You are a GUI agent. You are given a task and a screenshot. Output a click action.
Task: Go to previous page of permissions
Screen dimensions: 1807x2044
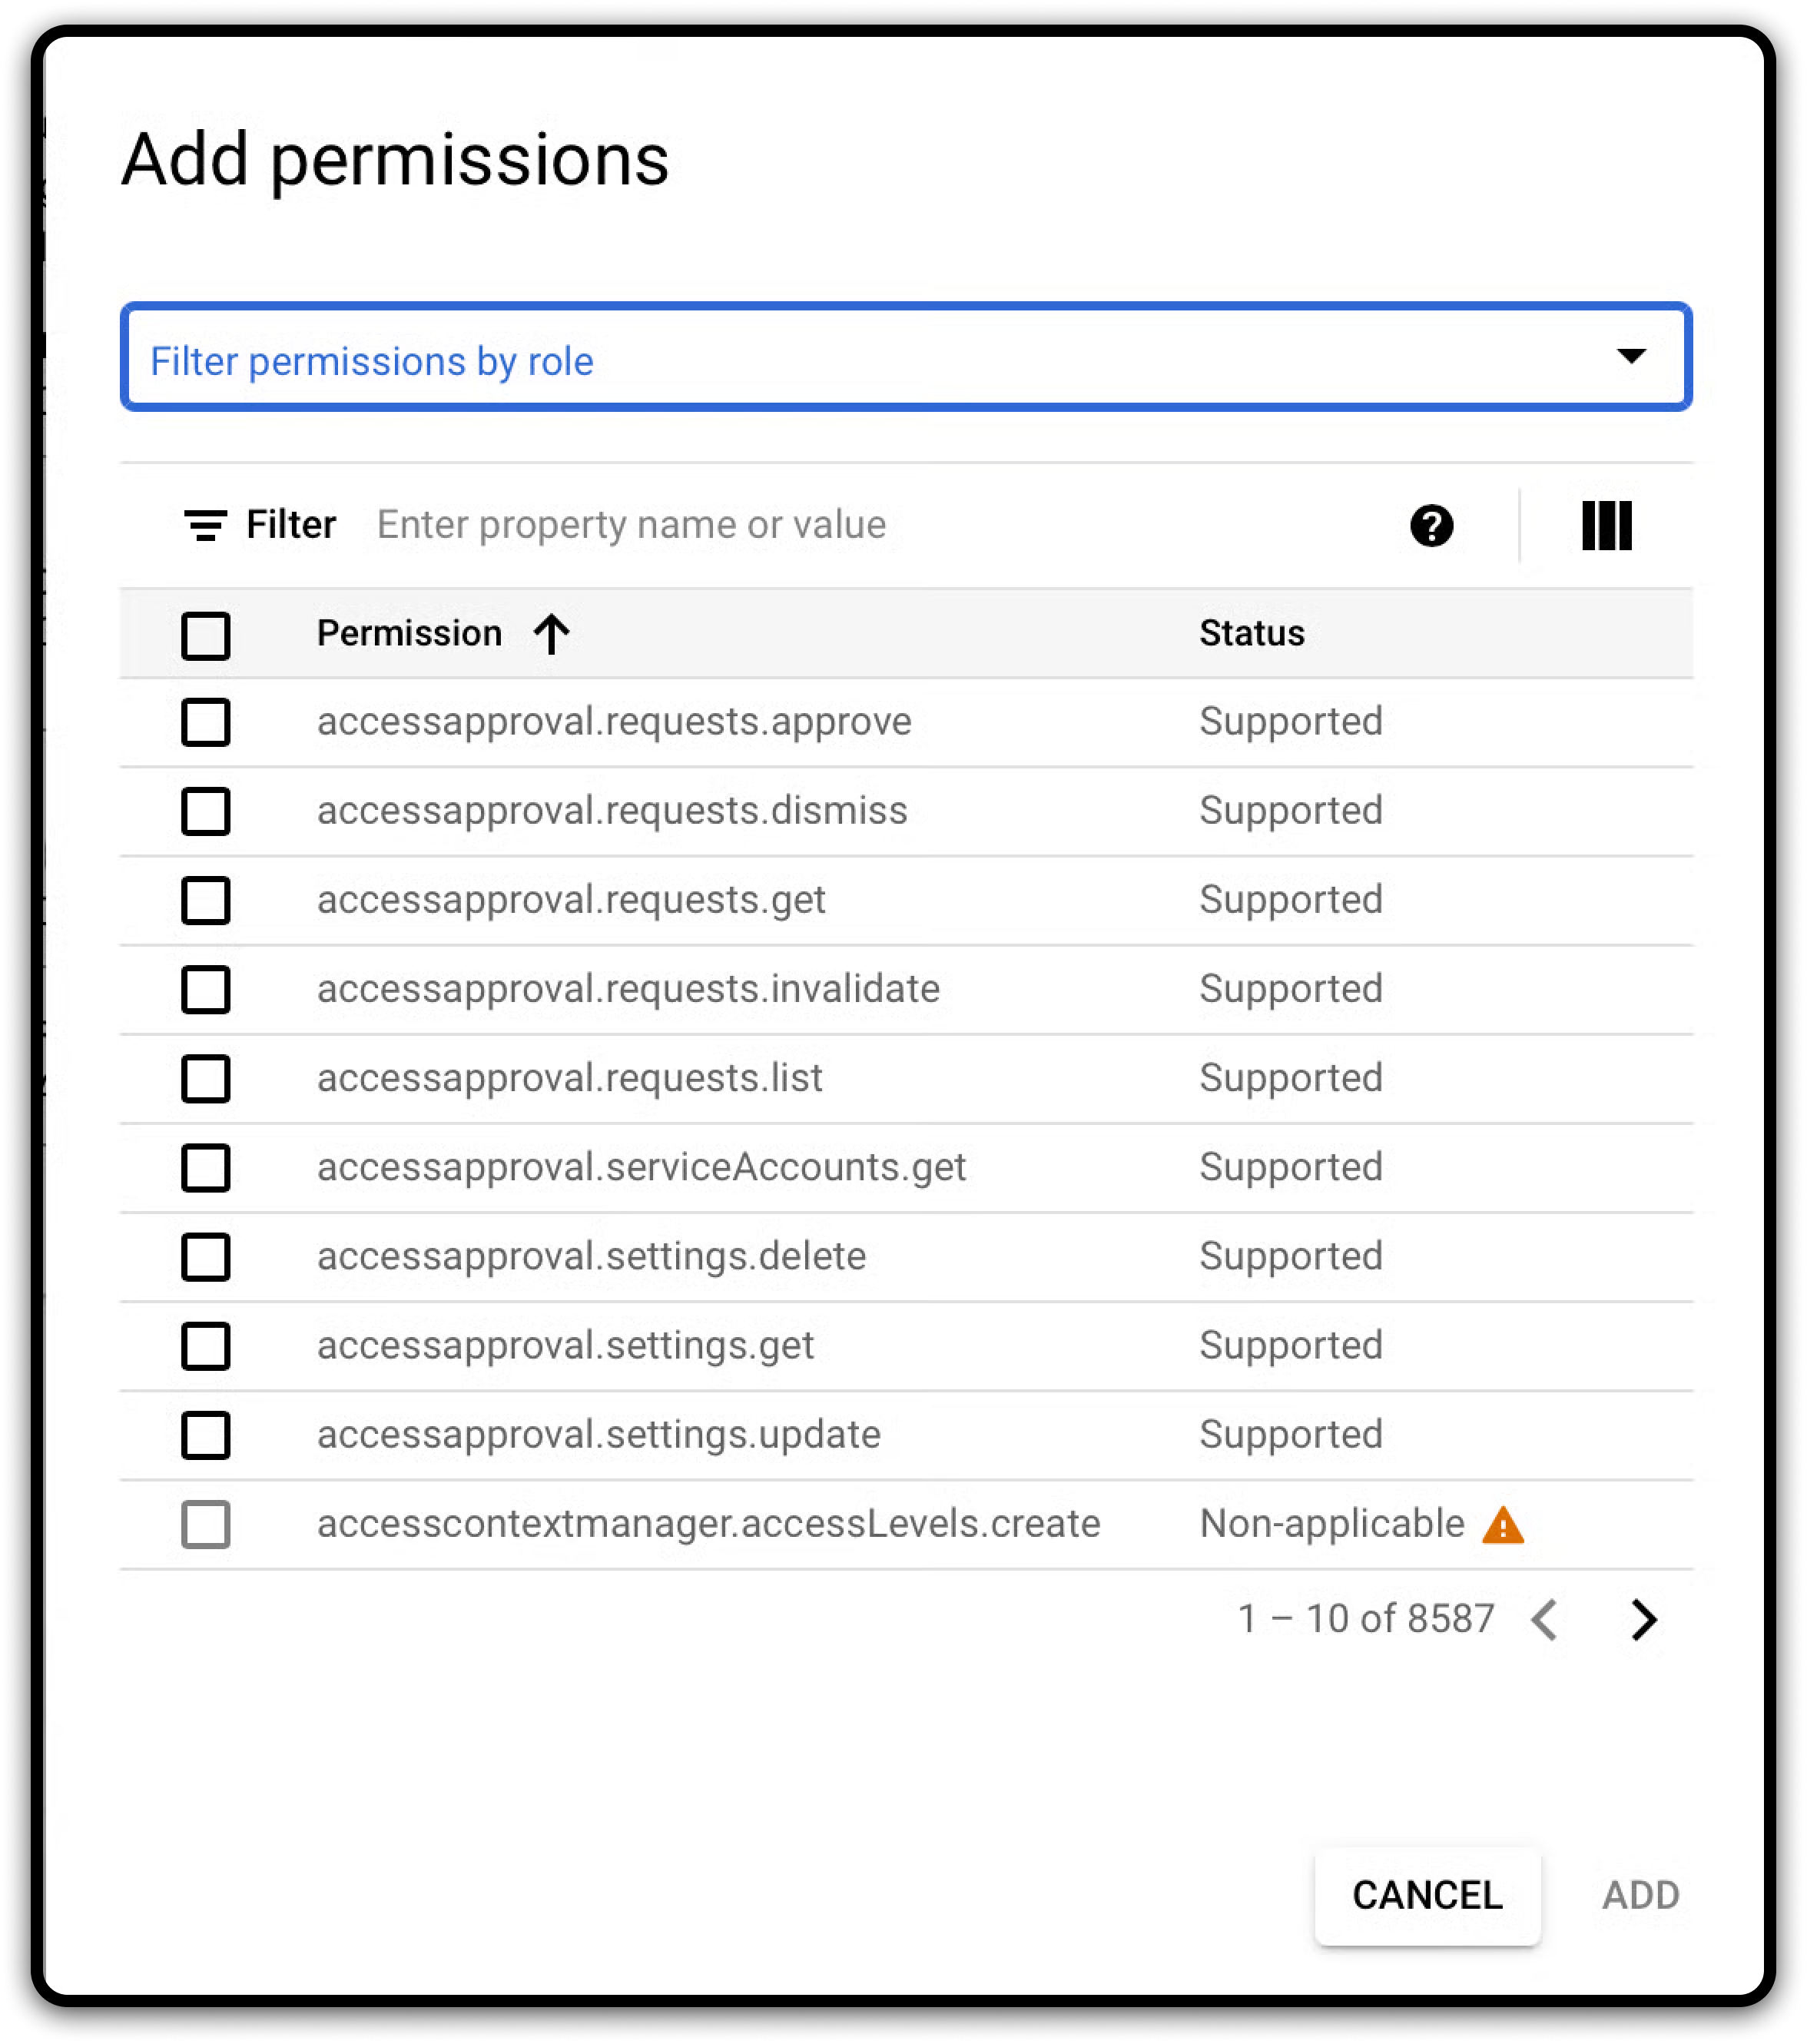[1545, 1619]
